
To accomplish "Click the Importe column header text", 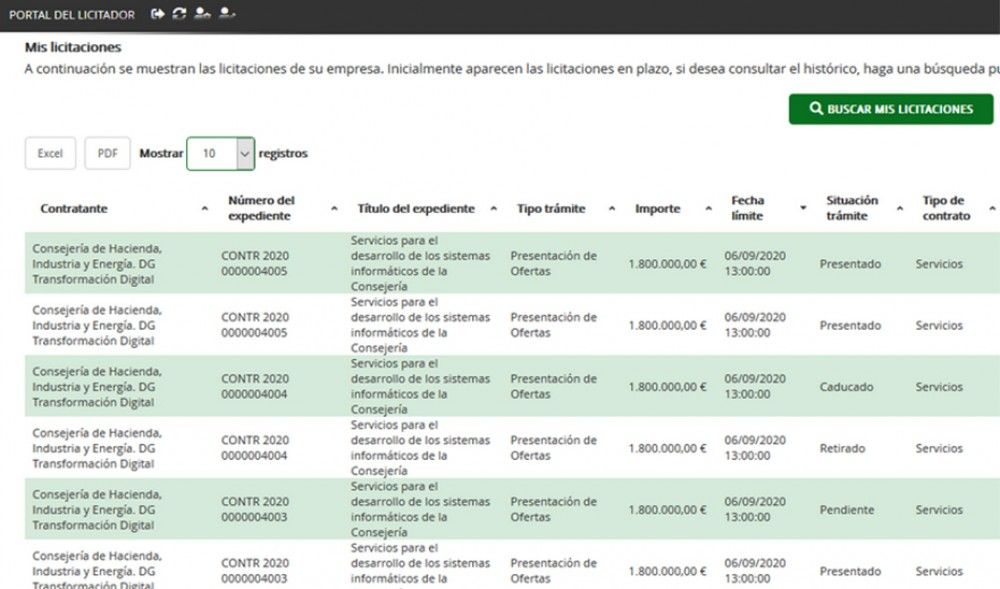I will tap(658, 208).
